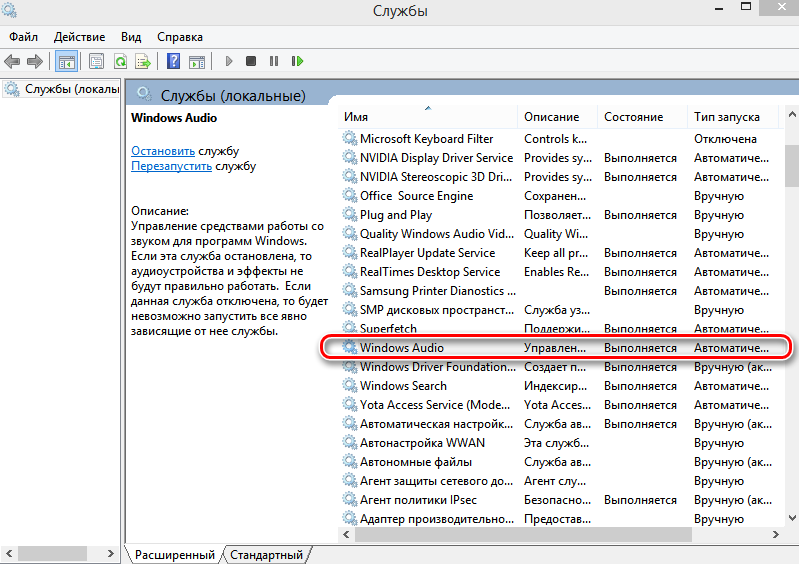Start service with the play icon
The image size is (799, 564).
[x=229, y=61]
